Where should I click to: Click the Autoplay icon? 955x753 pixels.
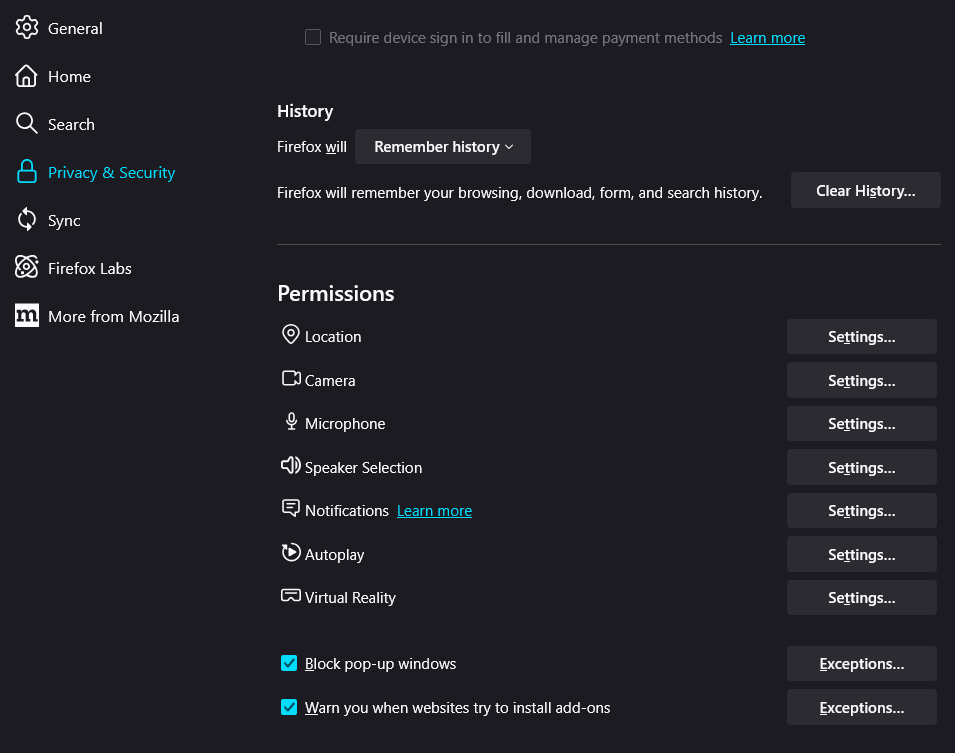coord(291,553)
